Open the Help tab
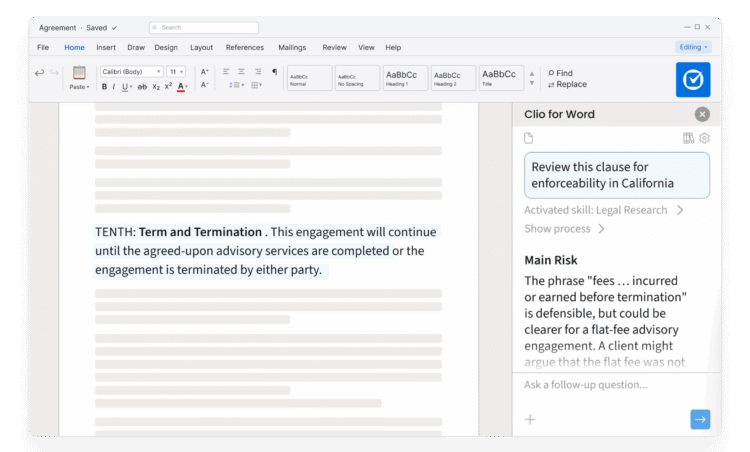This screenshot has width=750, height=452. pyautogui.click(x=393, y=47)
